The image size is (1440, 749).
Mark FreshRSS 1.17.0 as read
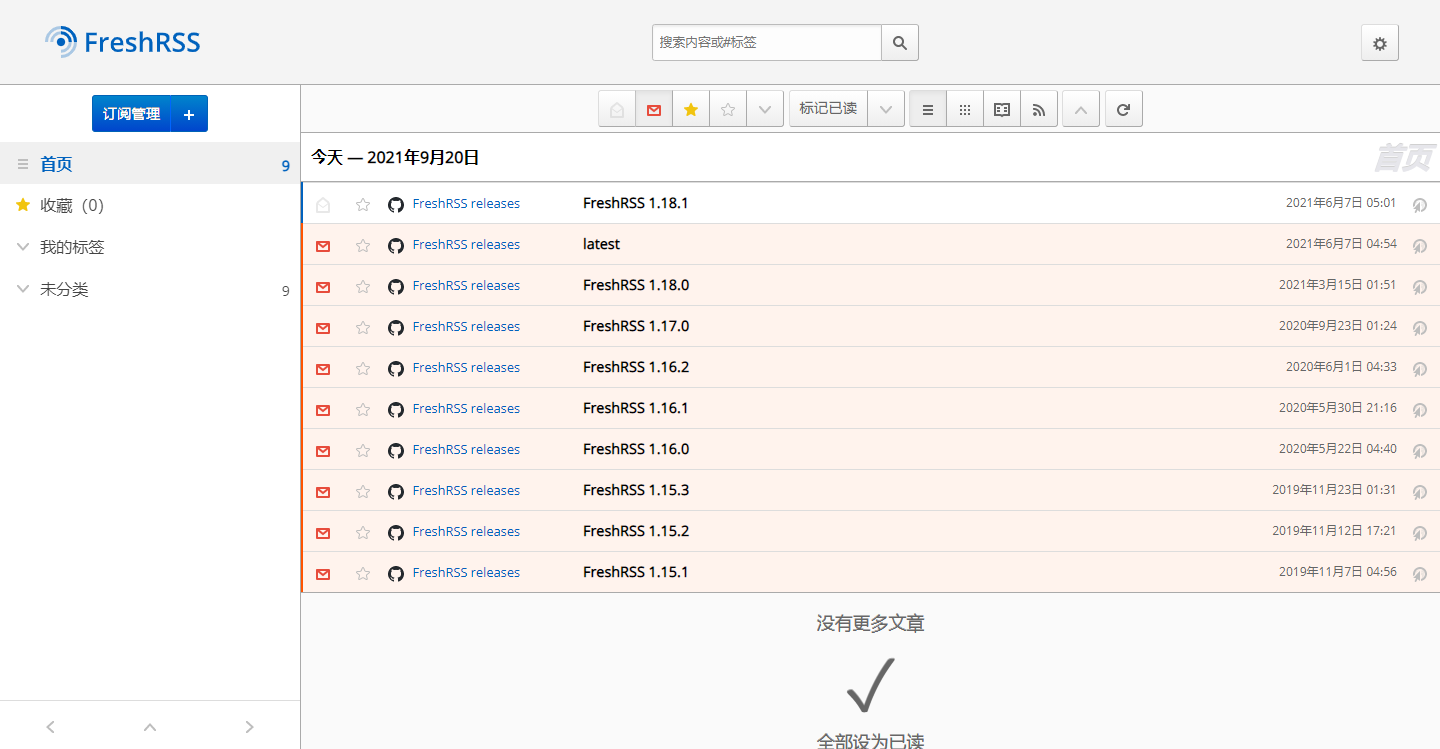tap(323, 328)
